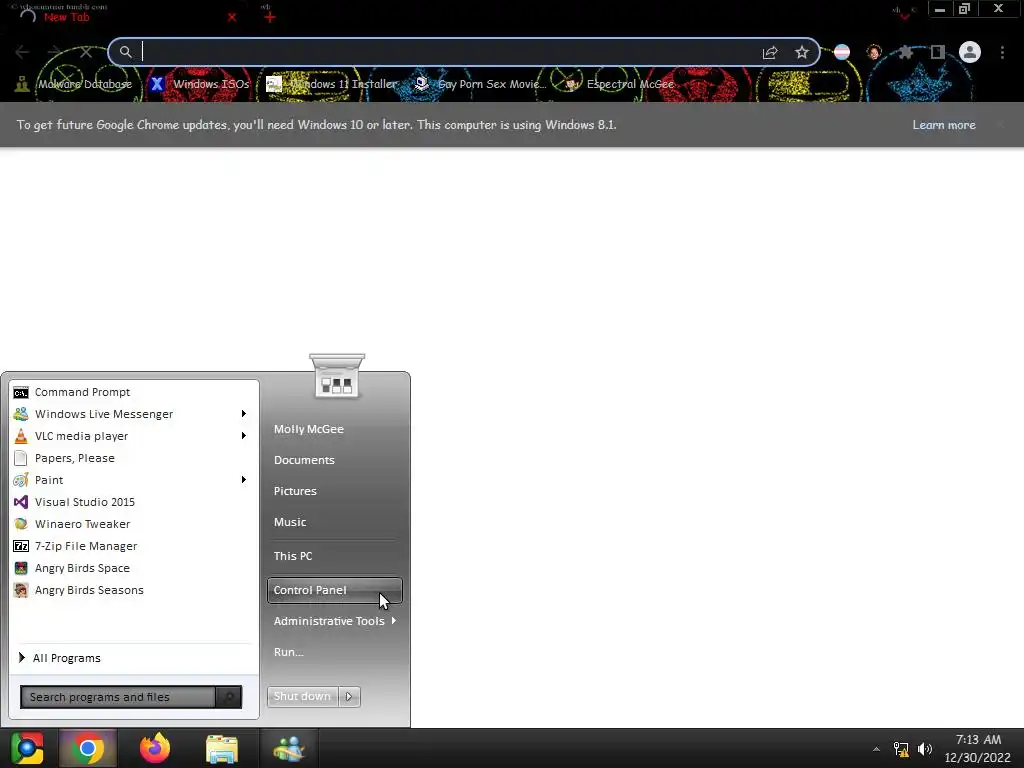Open Chrome three-dot menu

coord(1002,52)
